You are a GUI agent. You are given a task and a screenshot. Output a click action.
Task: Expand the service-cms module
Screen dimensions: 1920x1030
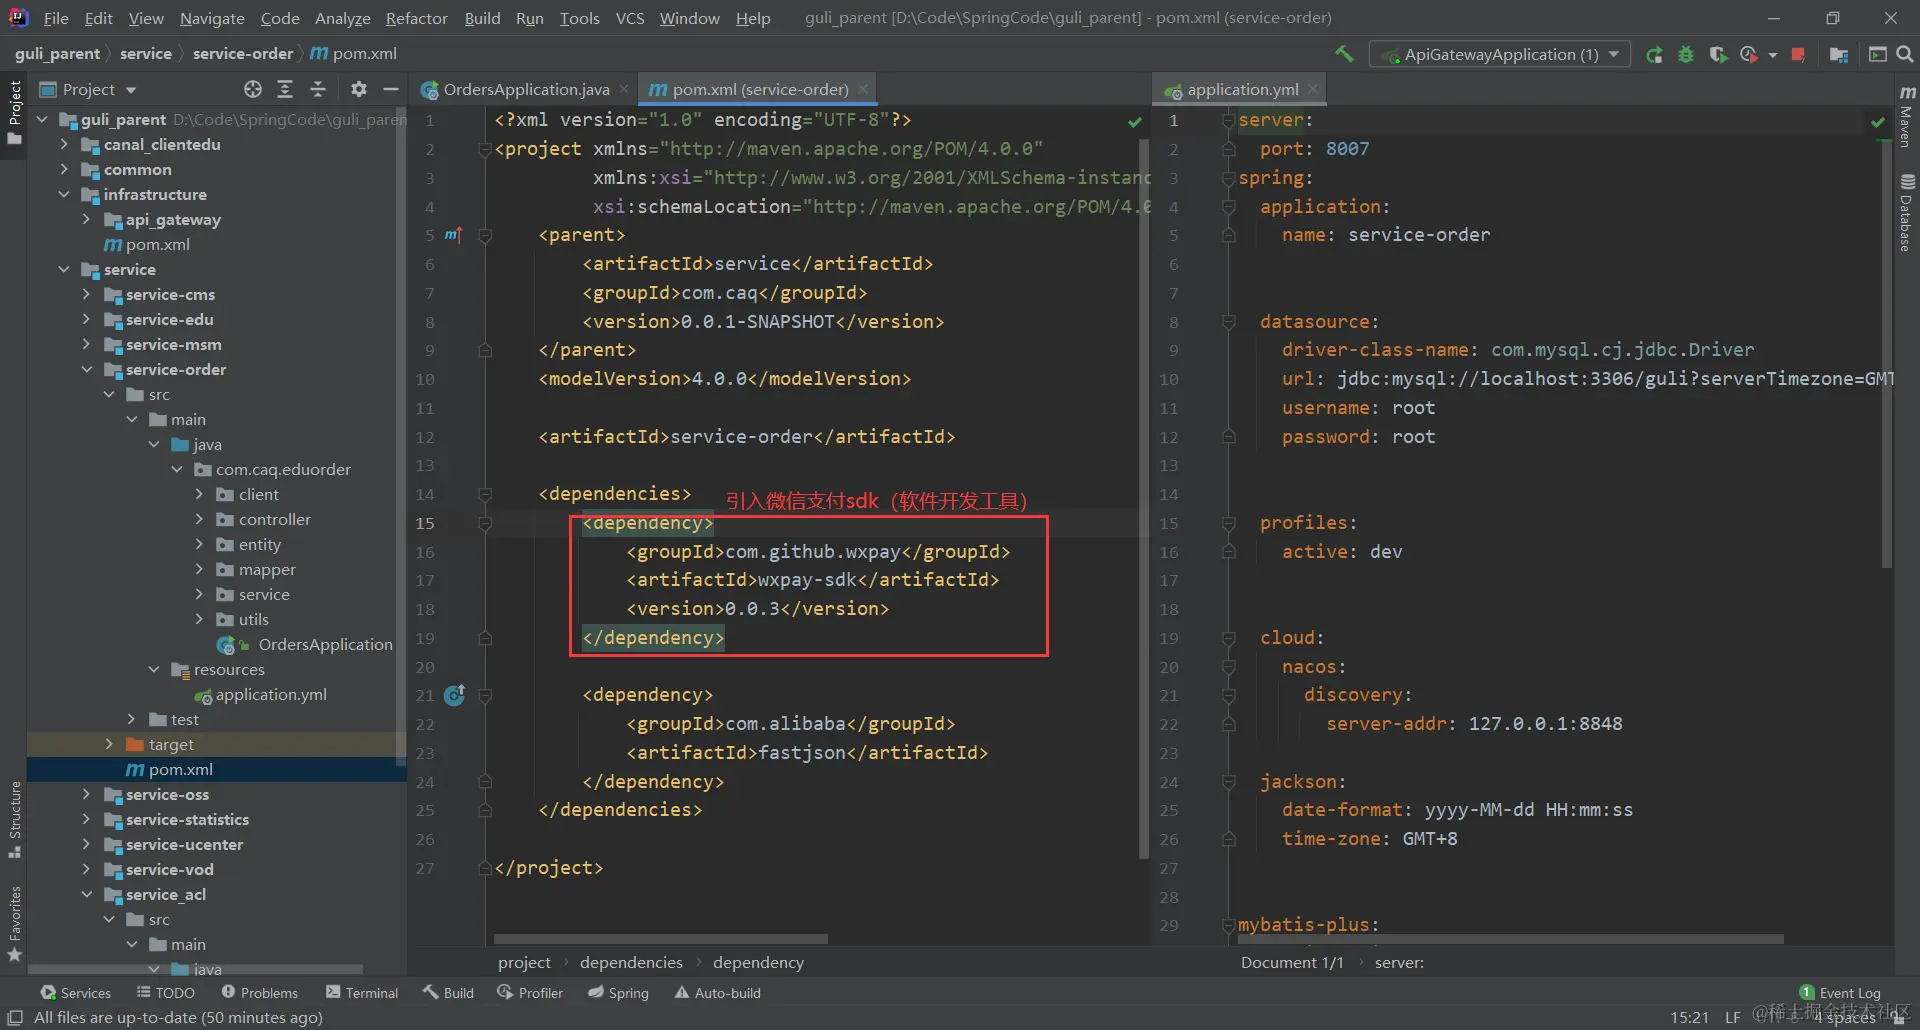click(86, 294)
